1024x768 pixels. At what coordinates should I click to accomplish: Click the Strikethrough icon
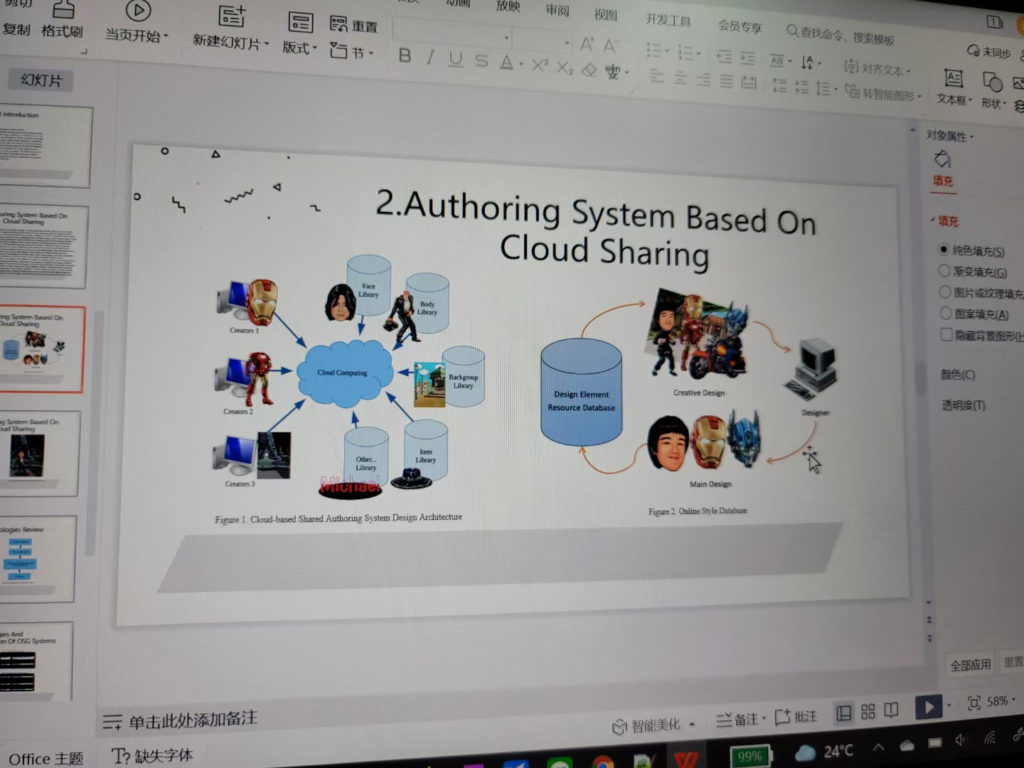click(481, 61)
